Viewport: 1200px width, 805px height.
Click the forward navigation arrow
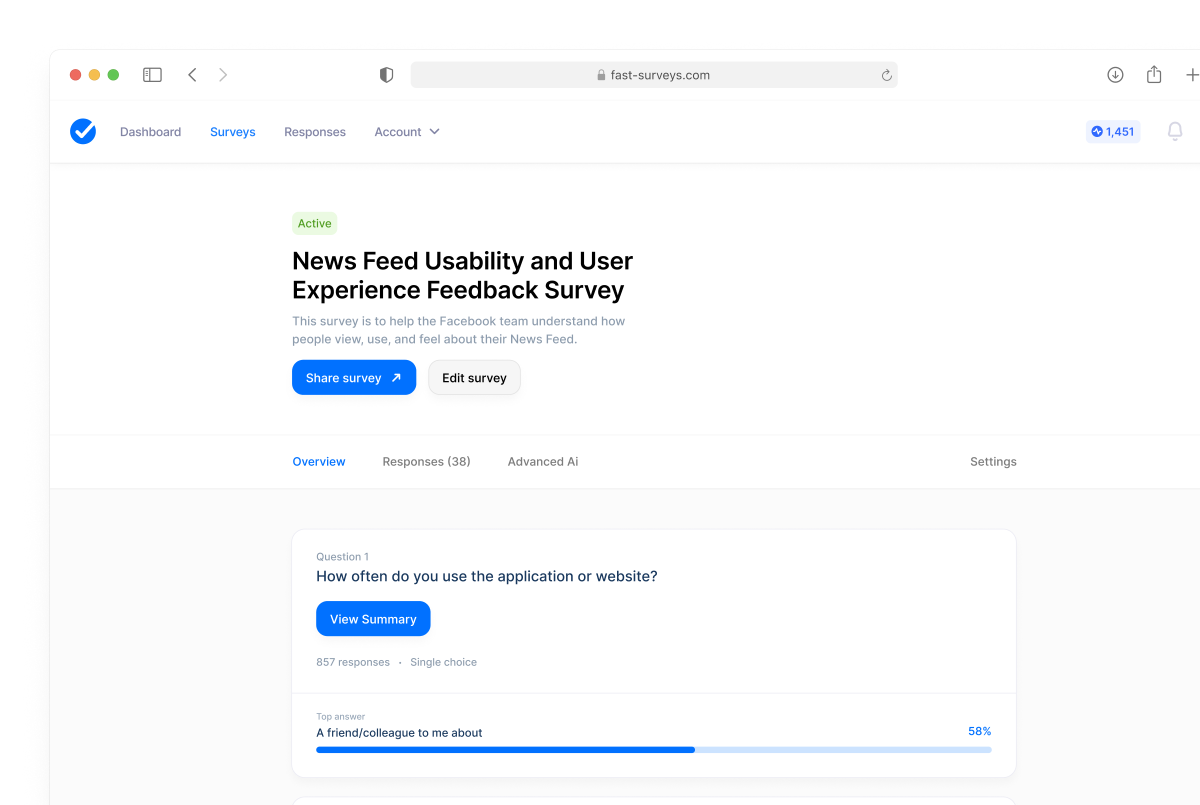point(222,74)
